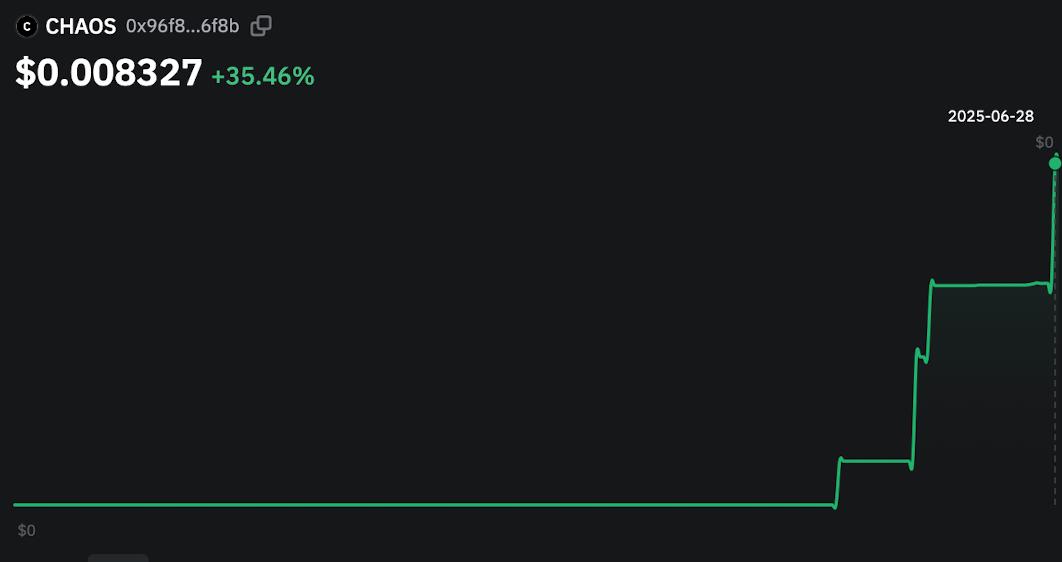
Task: Click the start of the chart line
Action: [16, 504]
